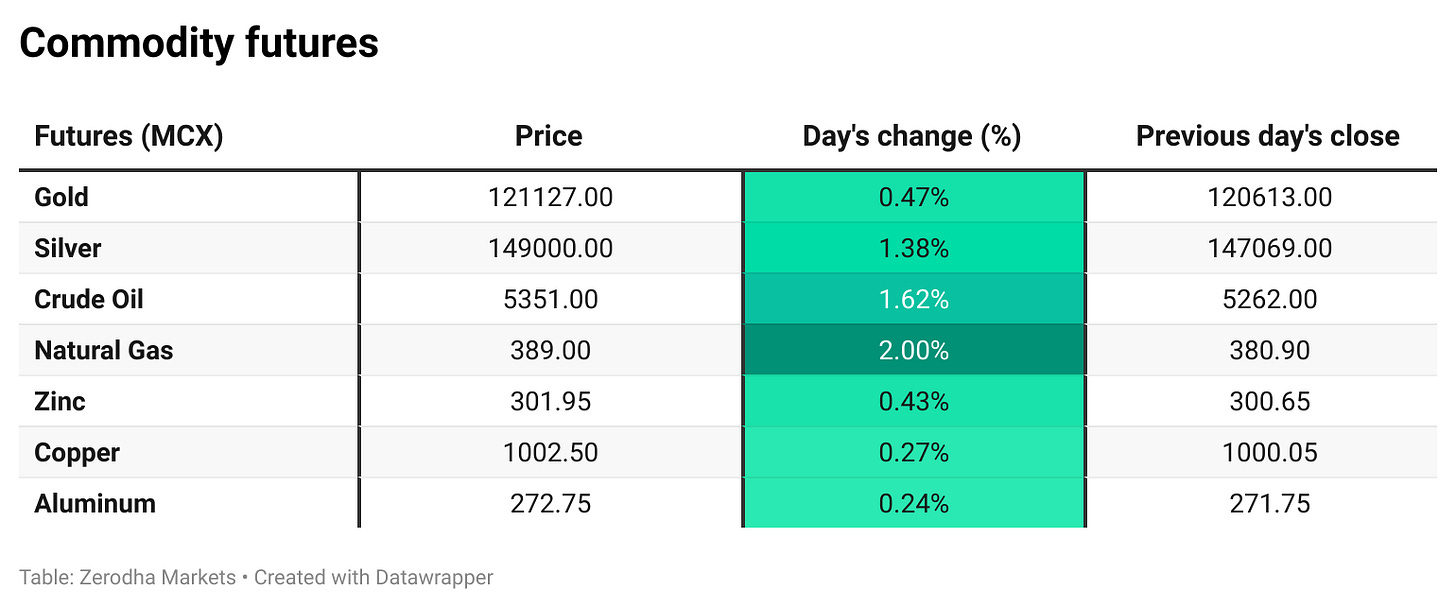Select the Natural Gas row label
The height and width of the screenshot is (609, 1456).
click(104, 350)
